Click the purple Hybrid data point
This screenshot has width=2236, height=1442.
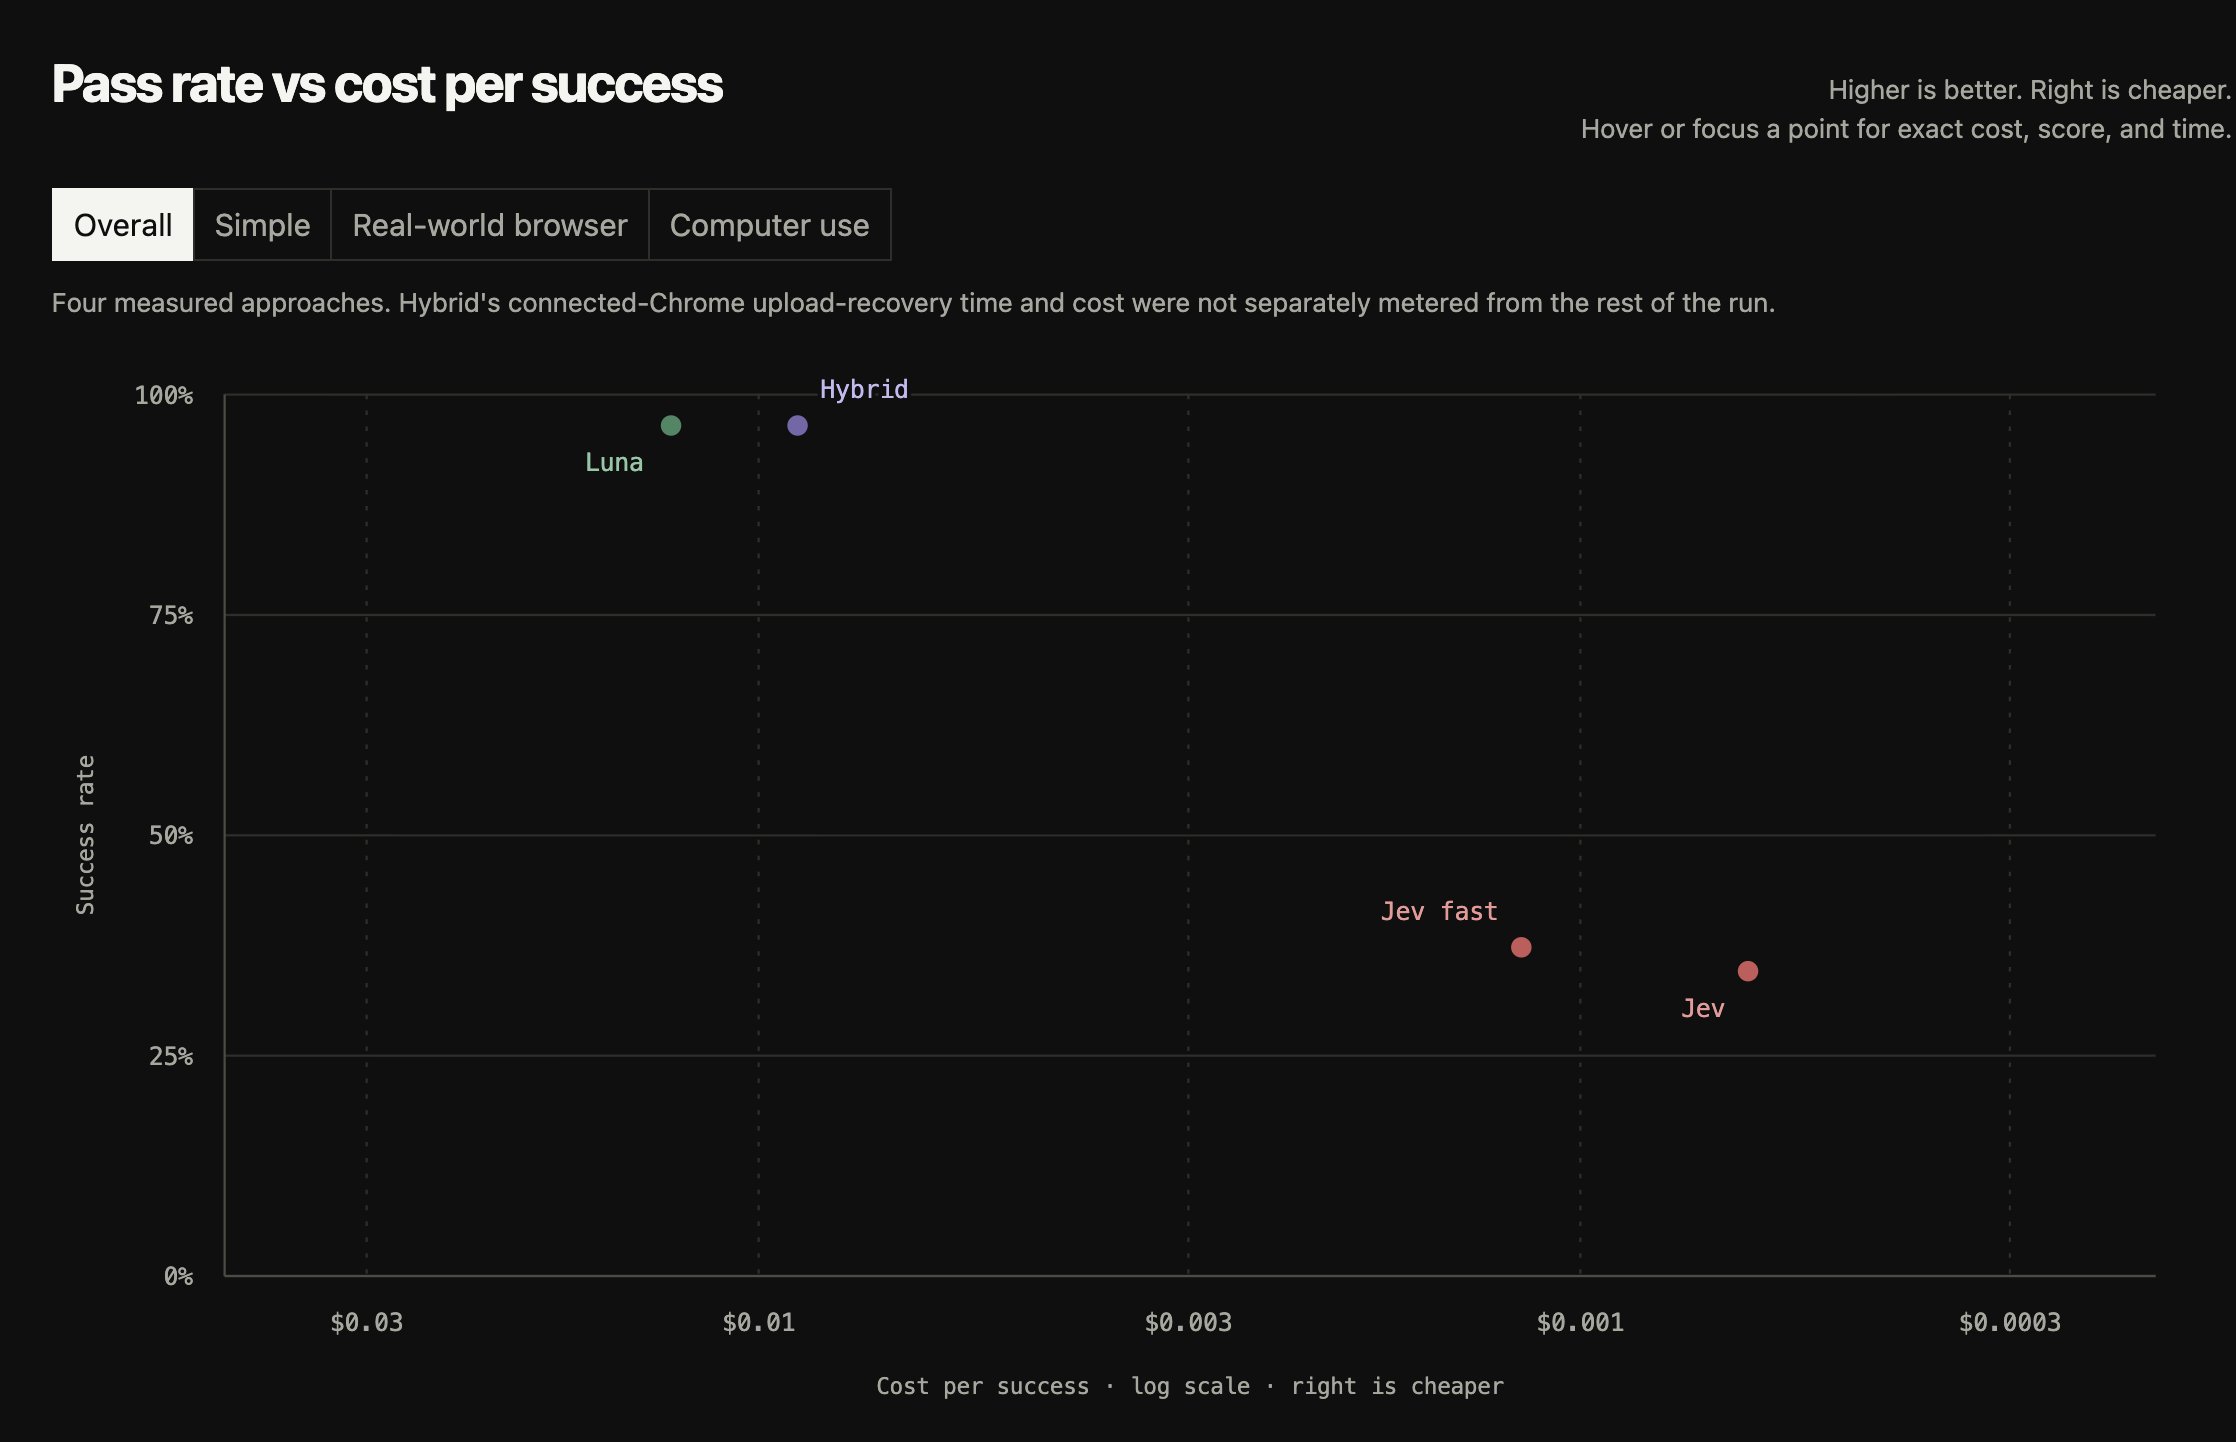click(x=797, y=426)
